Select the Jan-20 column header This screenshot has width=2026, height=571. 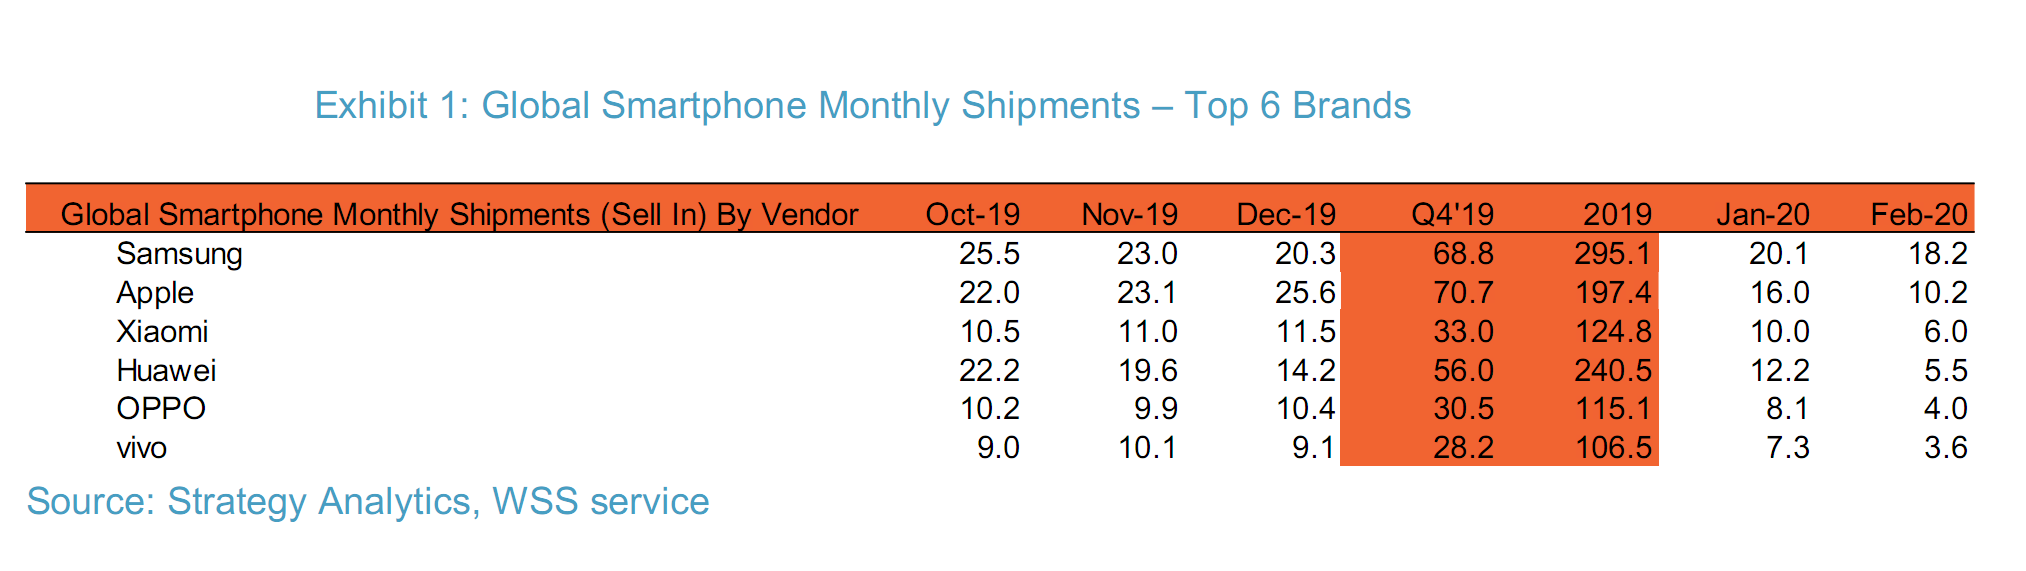click(x=1762, y=214)
